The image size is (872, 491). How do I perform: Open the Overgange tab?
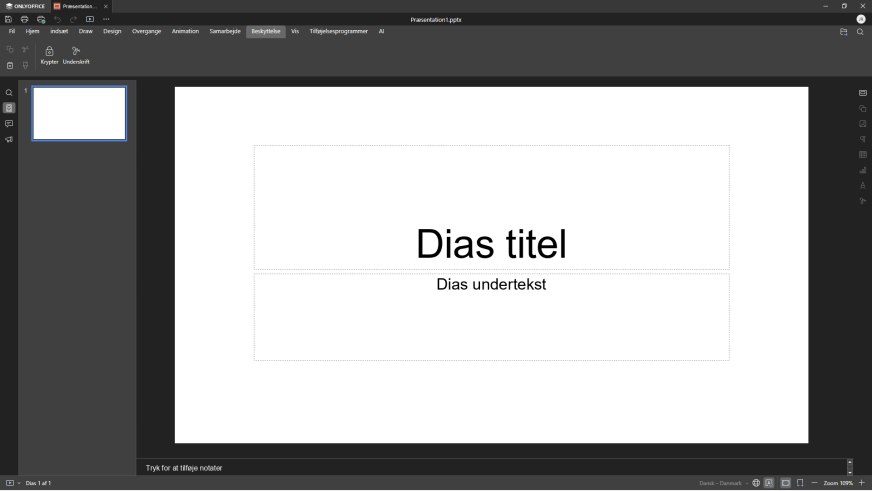146,32
